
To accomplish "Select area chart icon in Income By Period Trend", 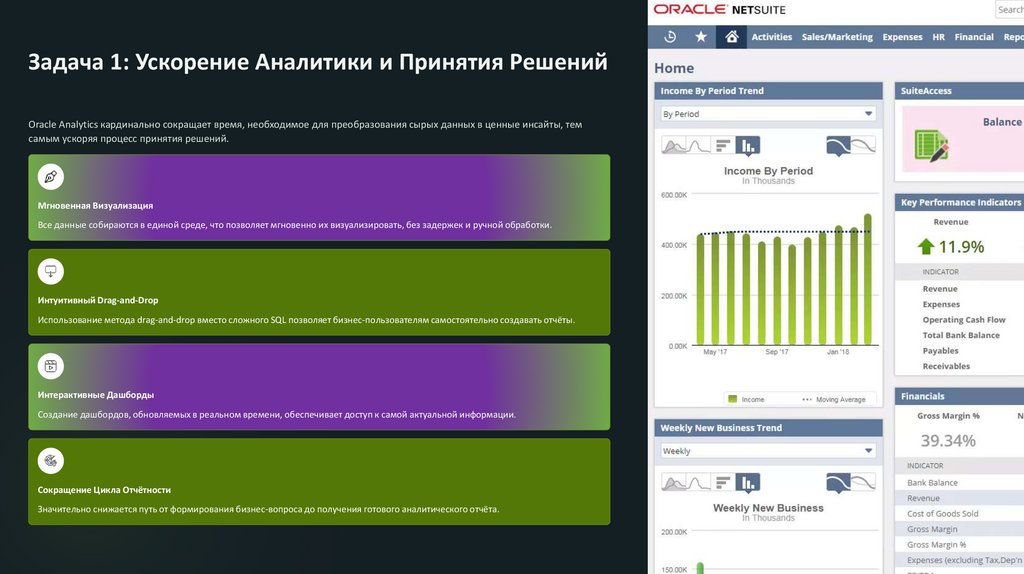I will [673, 145].
